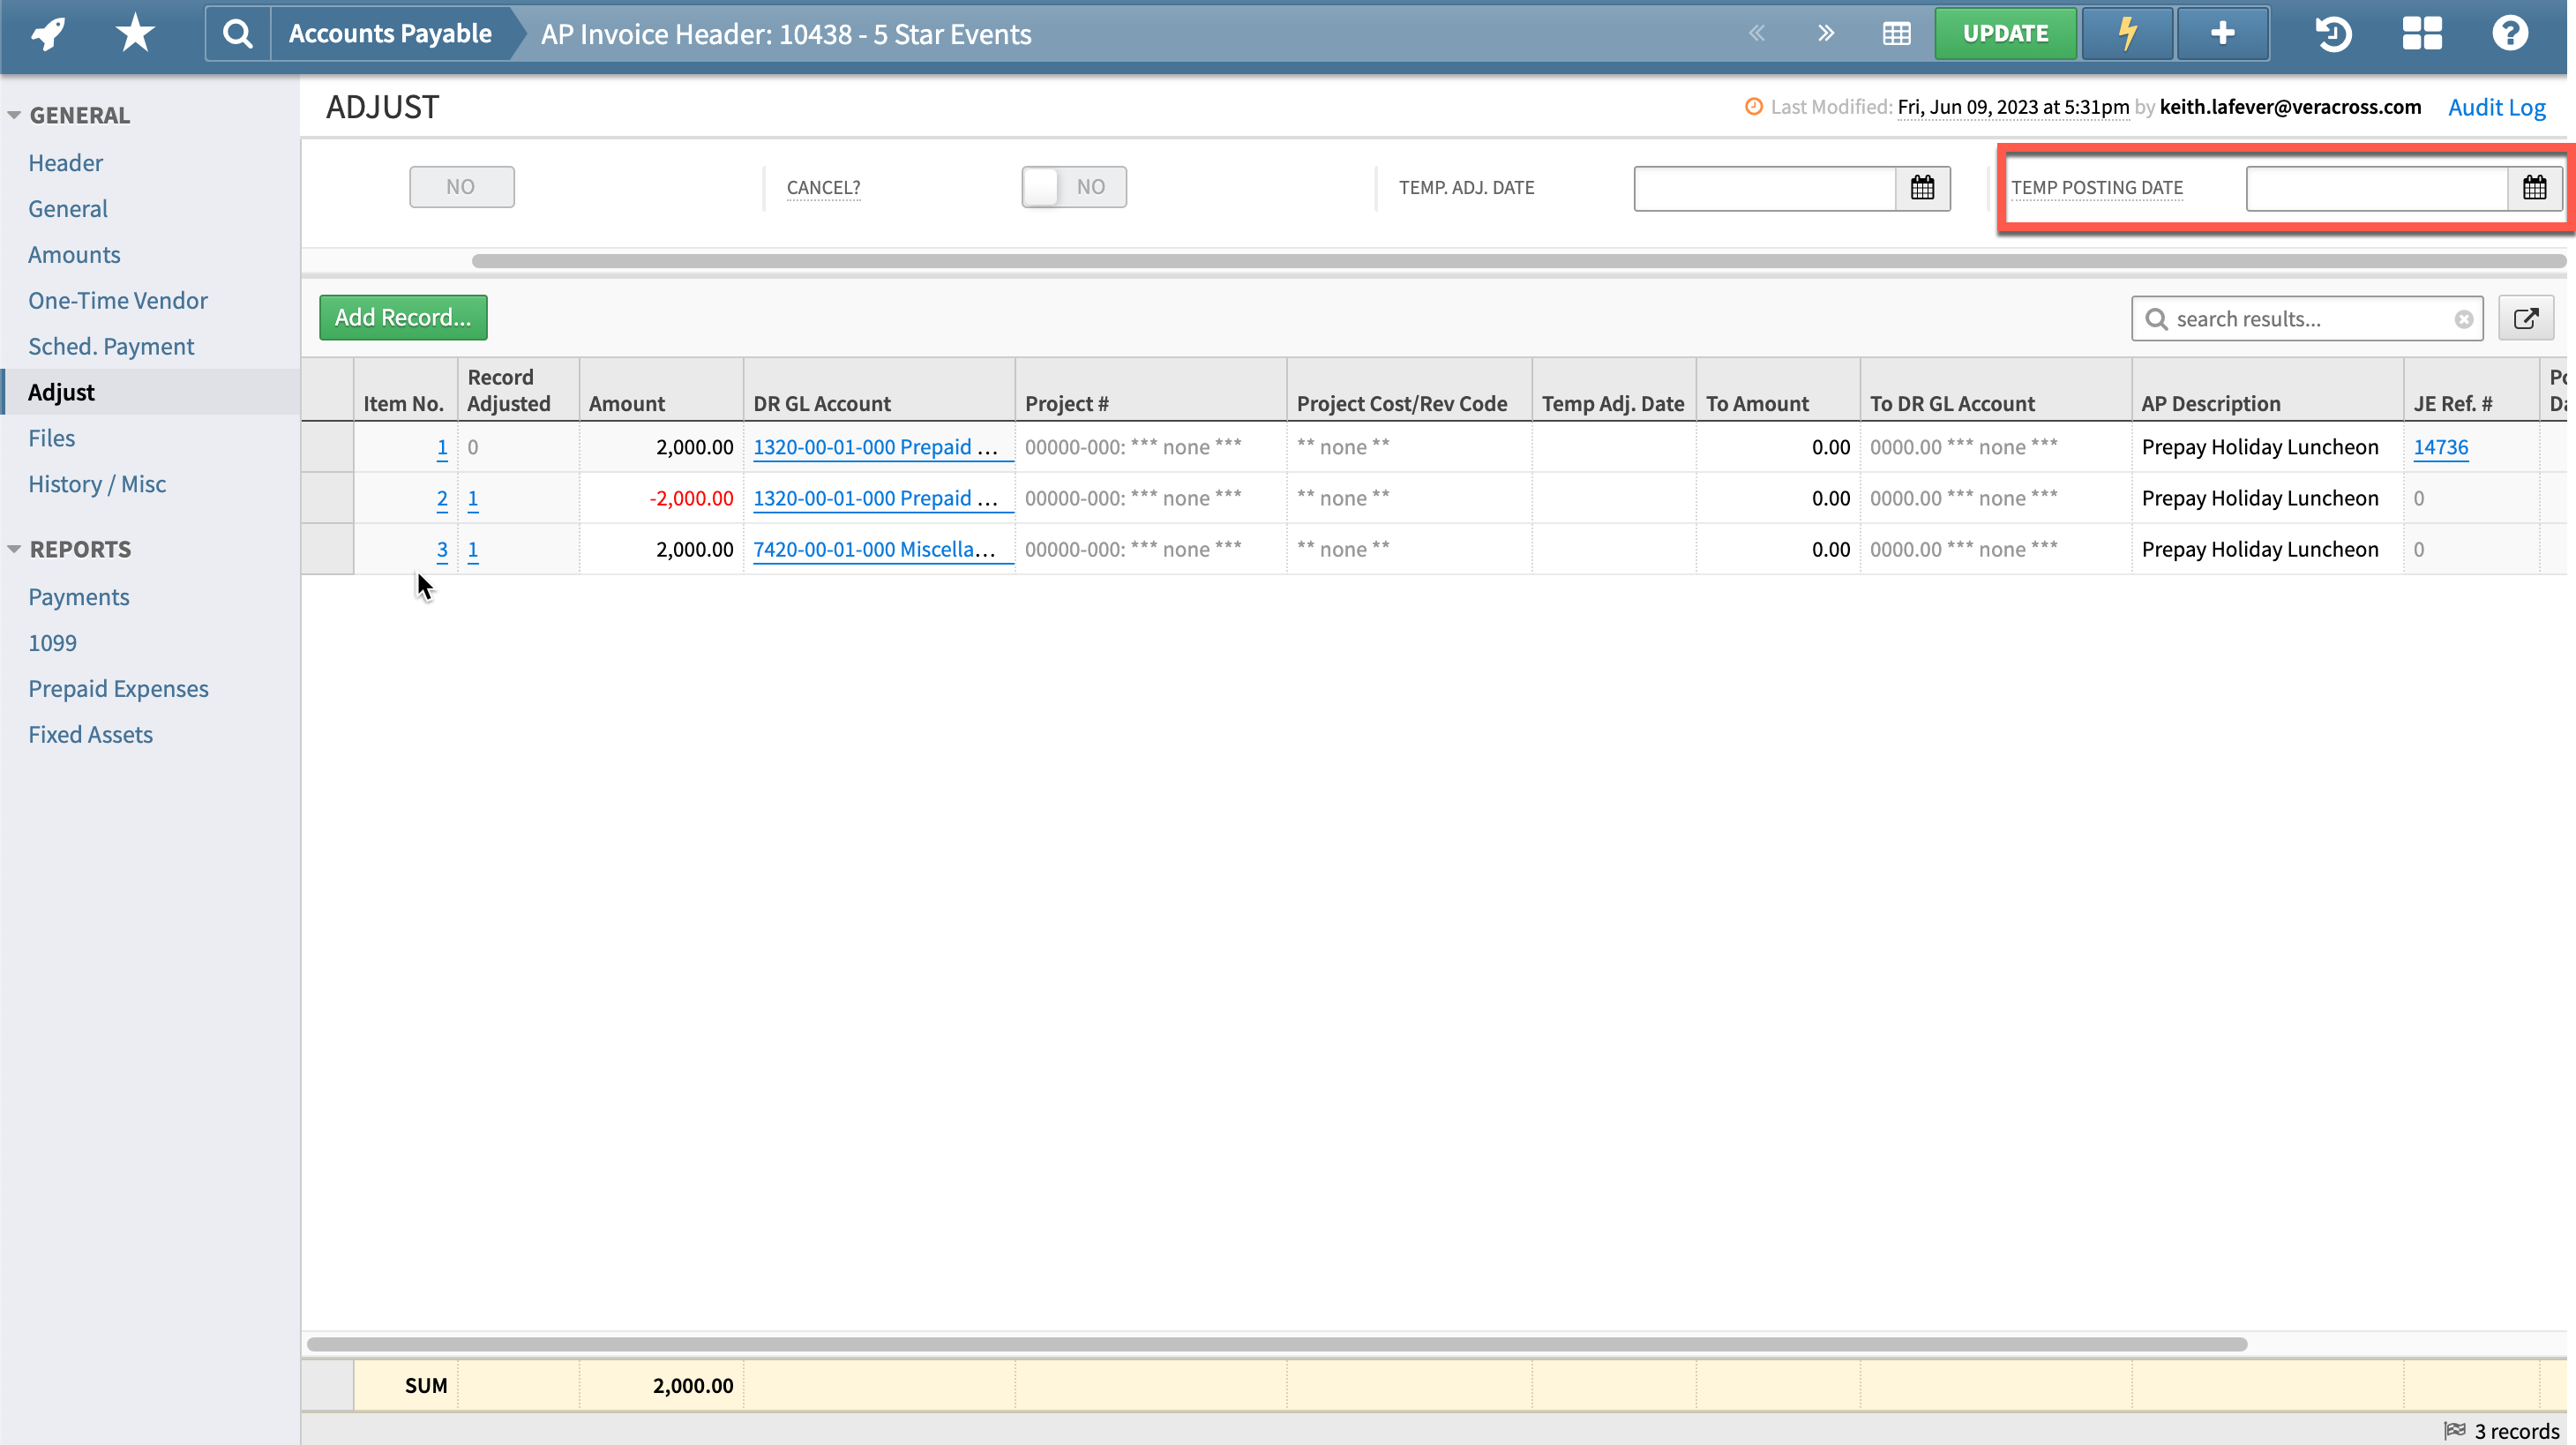Click the lightning bolt actions icon
2576x1445 pixels.
(x=2126, y=32)
